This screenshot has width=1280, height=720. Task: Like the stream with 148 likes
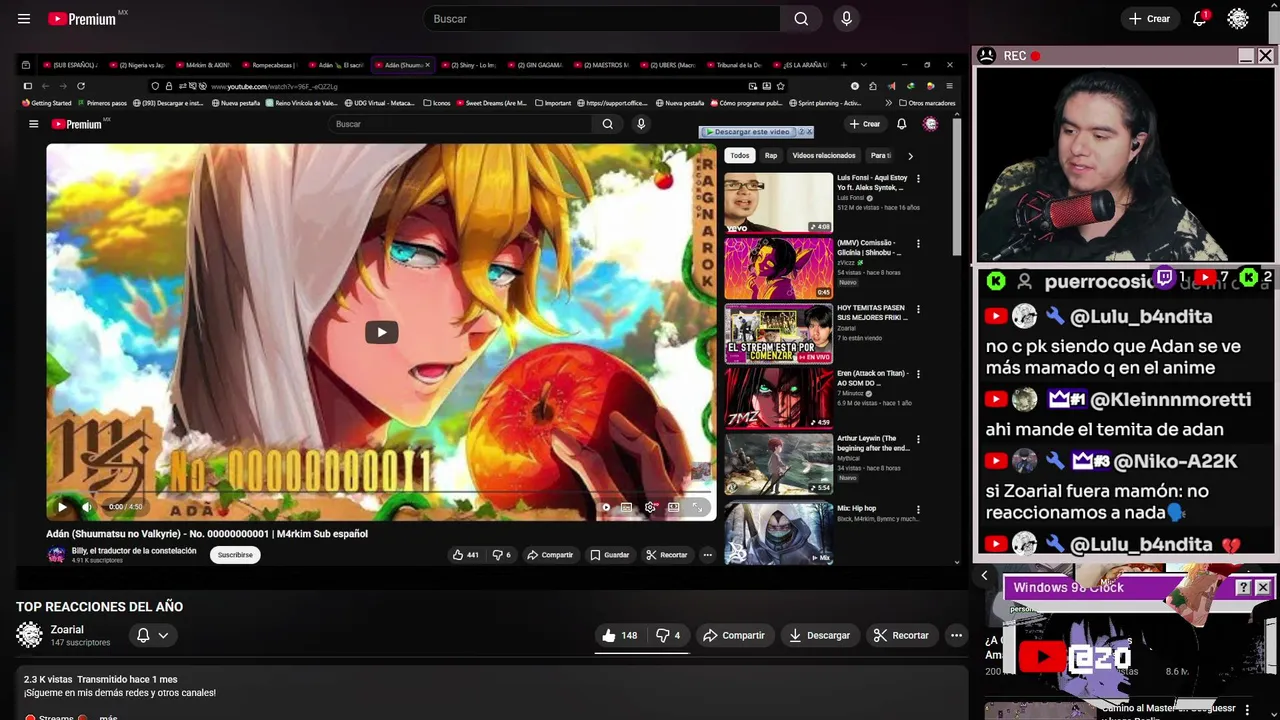[619, 635]
